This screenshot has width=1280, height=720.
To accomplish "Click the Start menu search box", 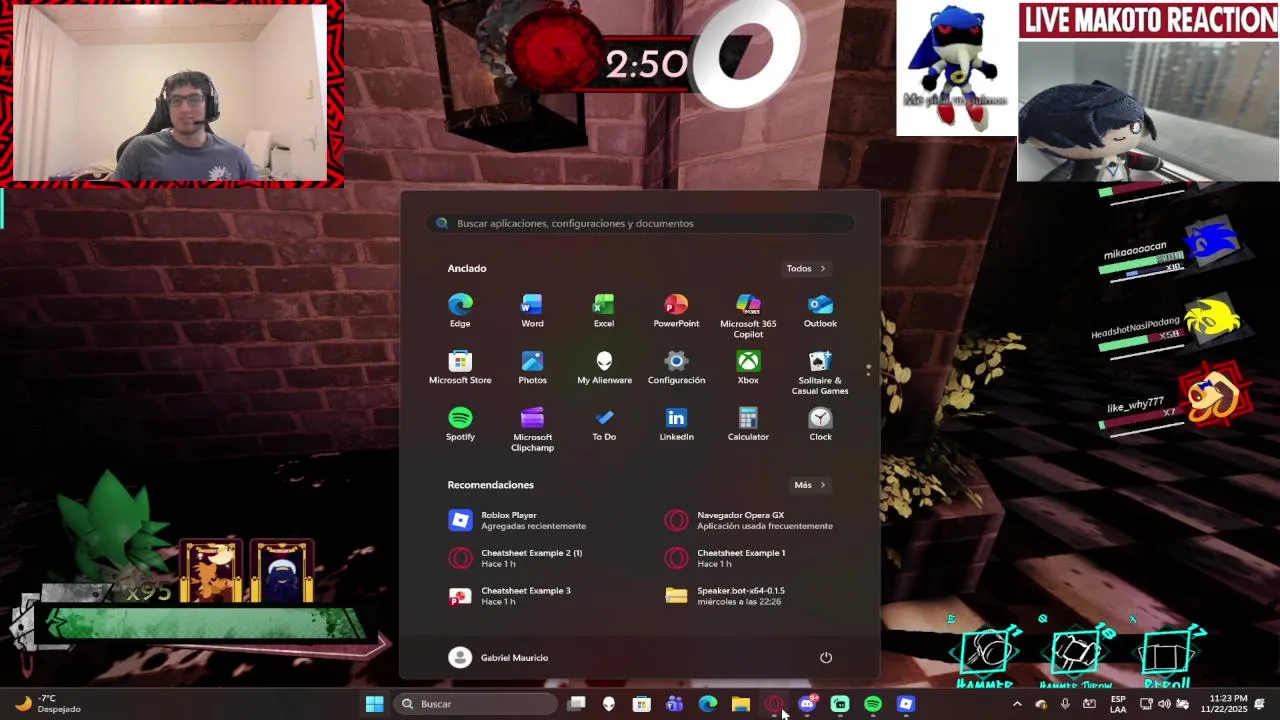I will click(640, 223).
